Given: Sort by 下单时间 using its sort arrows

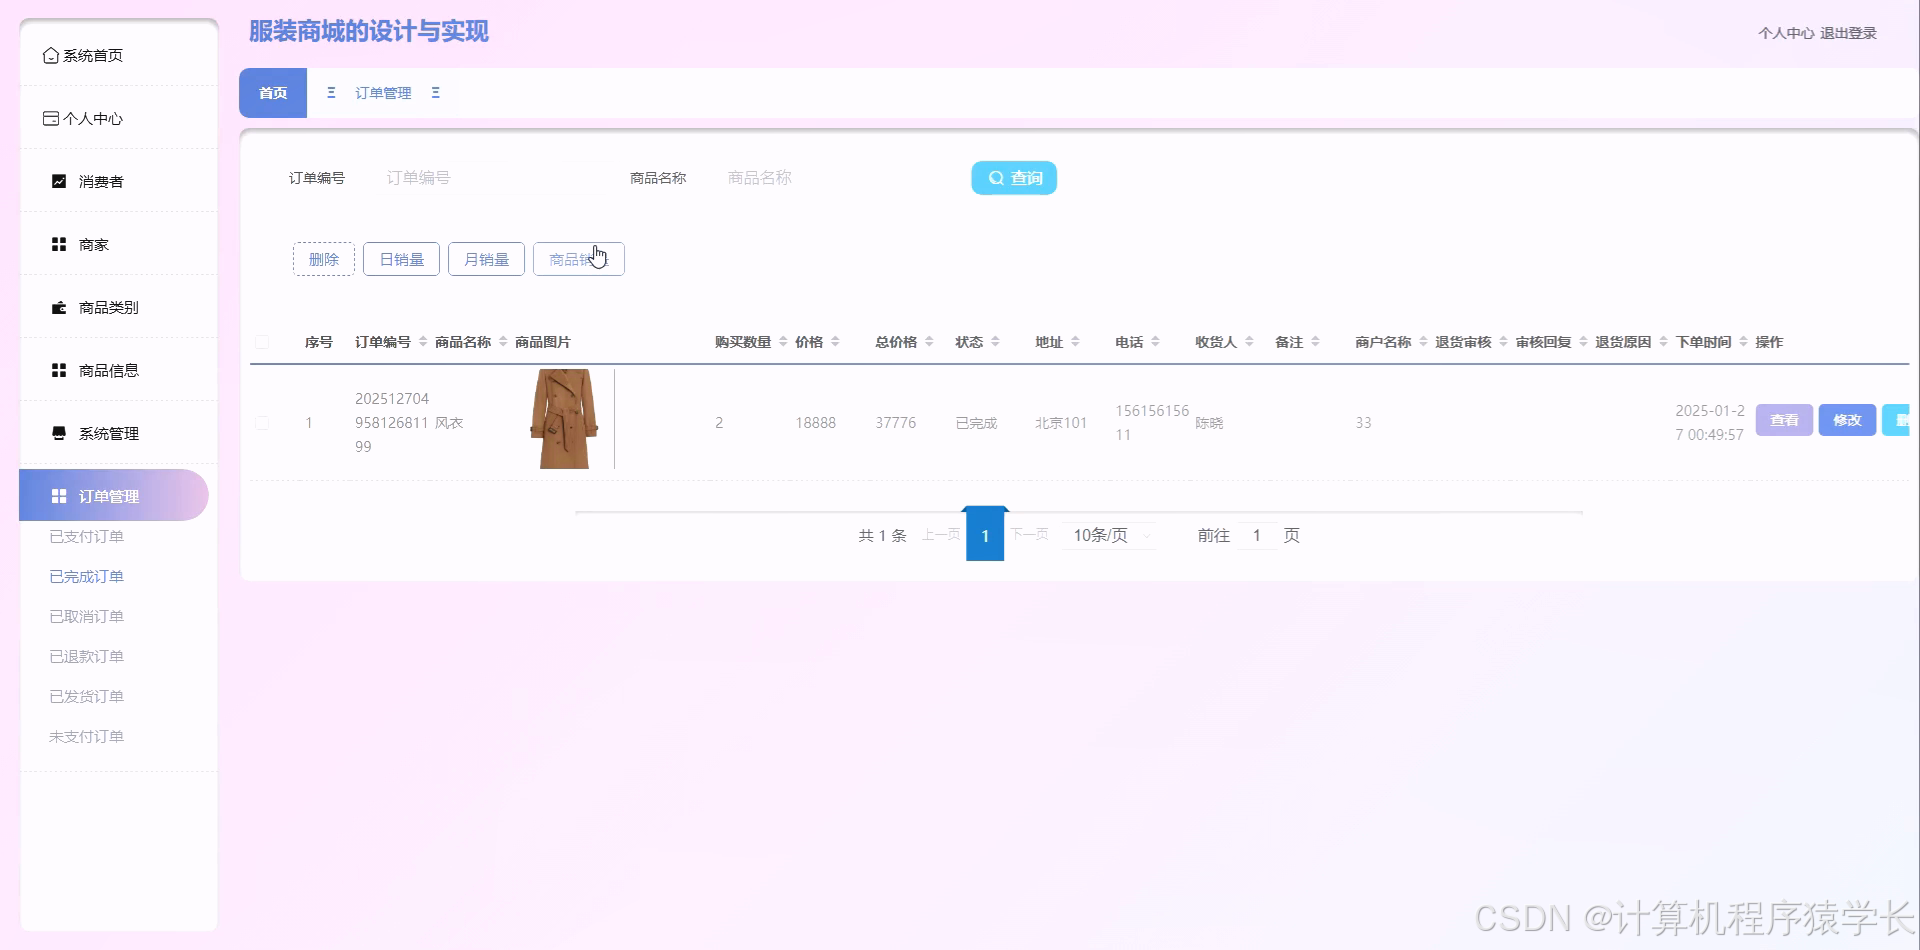Looking at the screenshot, I should tap(1743, 342).
